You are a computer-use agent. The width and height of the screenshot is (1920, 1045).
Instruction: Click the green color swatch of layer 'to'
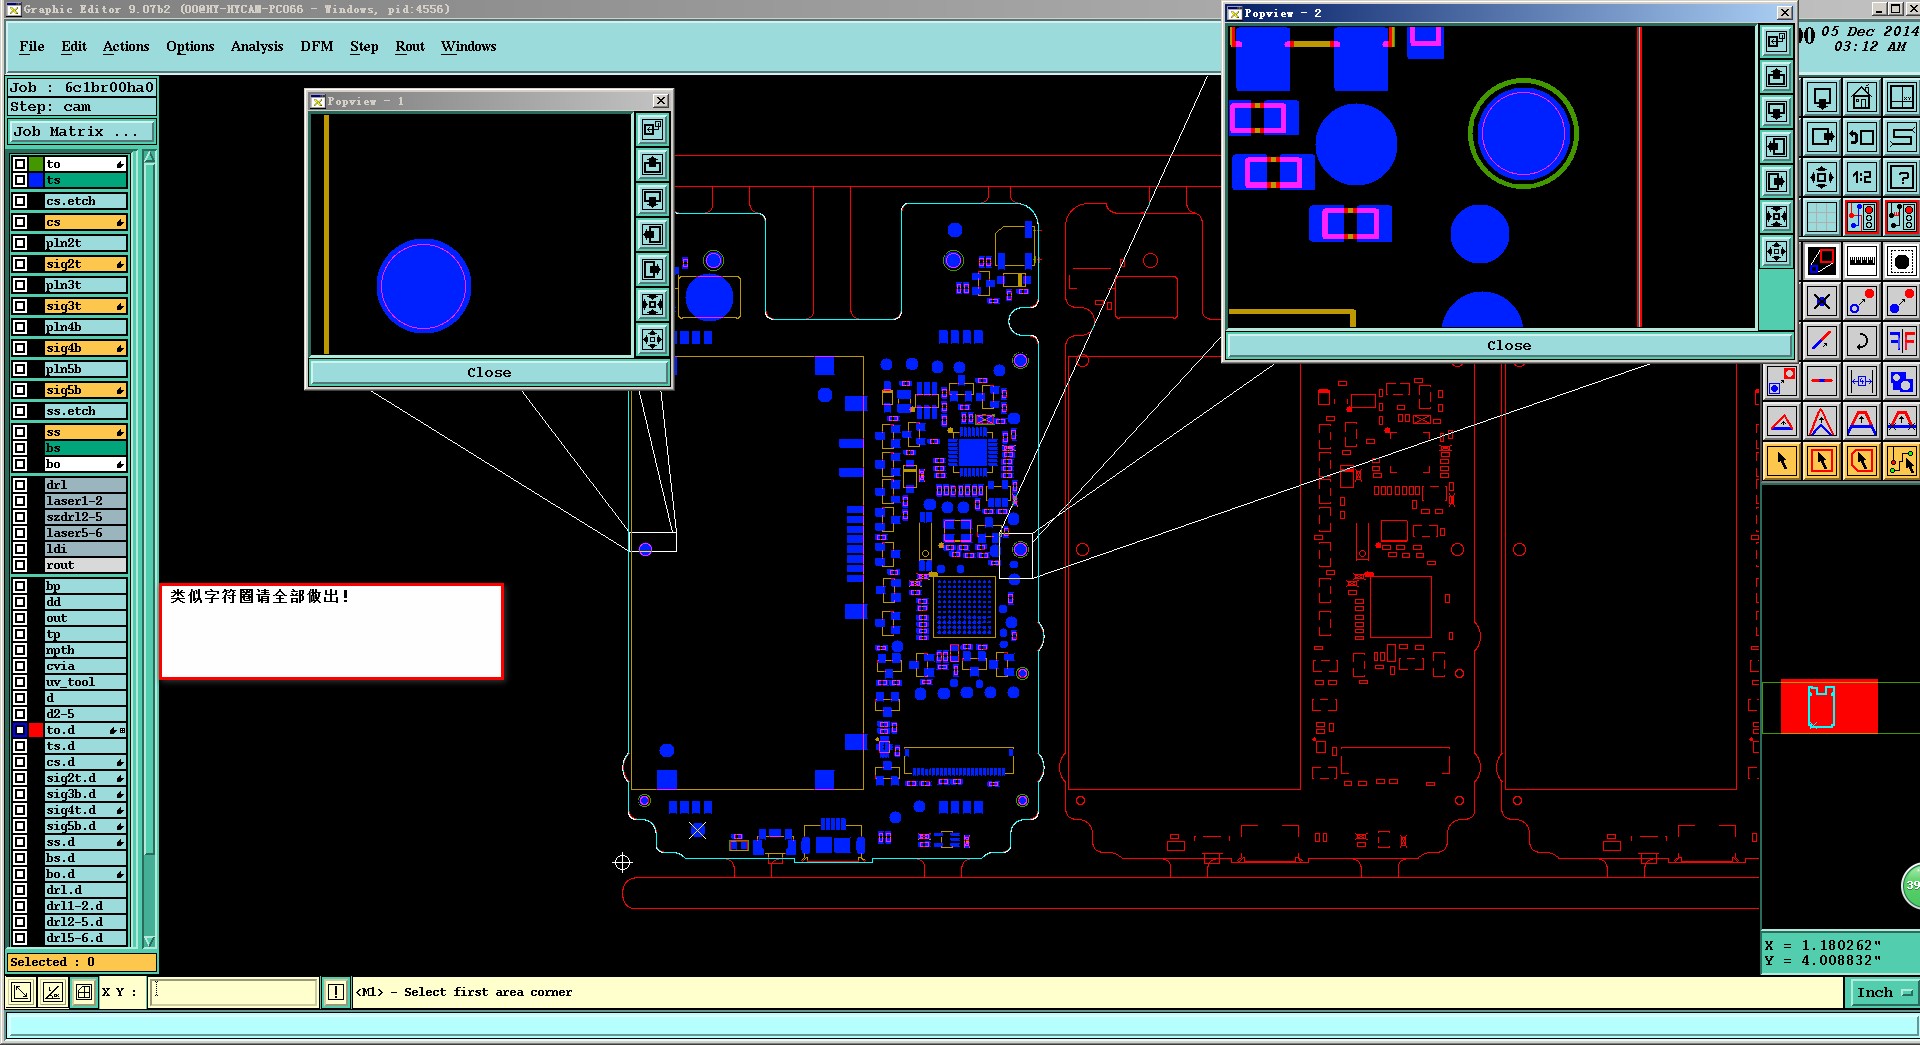click(x=36, y=164)
